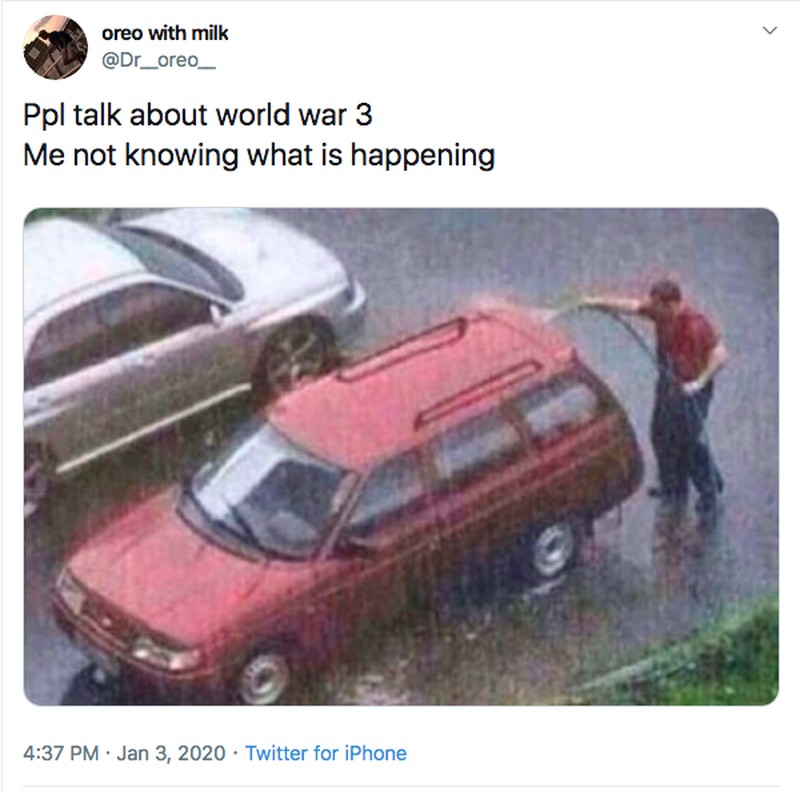Open the oreo with milk profile avatar
800x791 pixels.
click(x=56, y=47)
